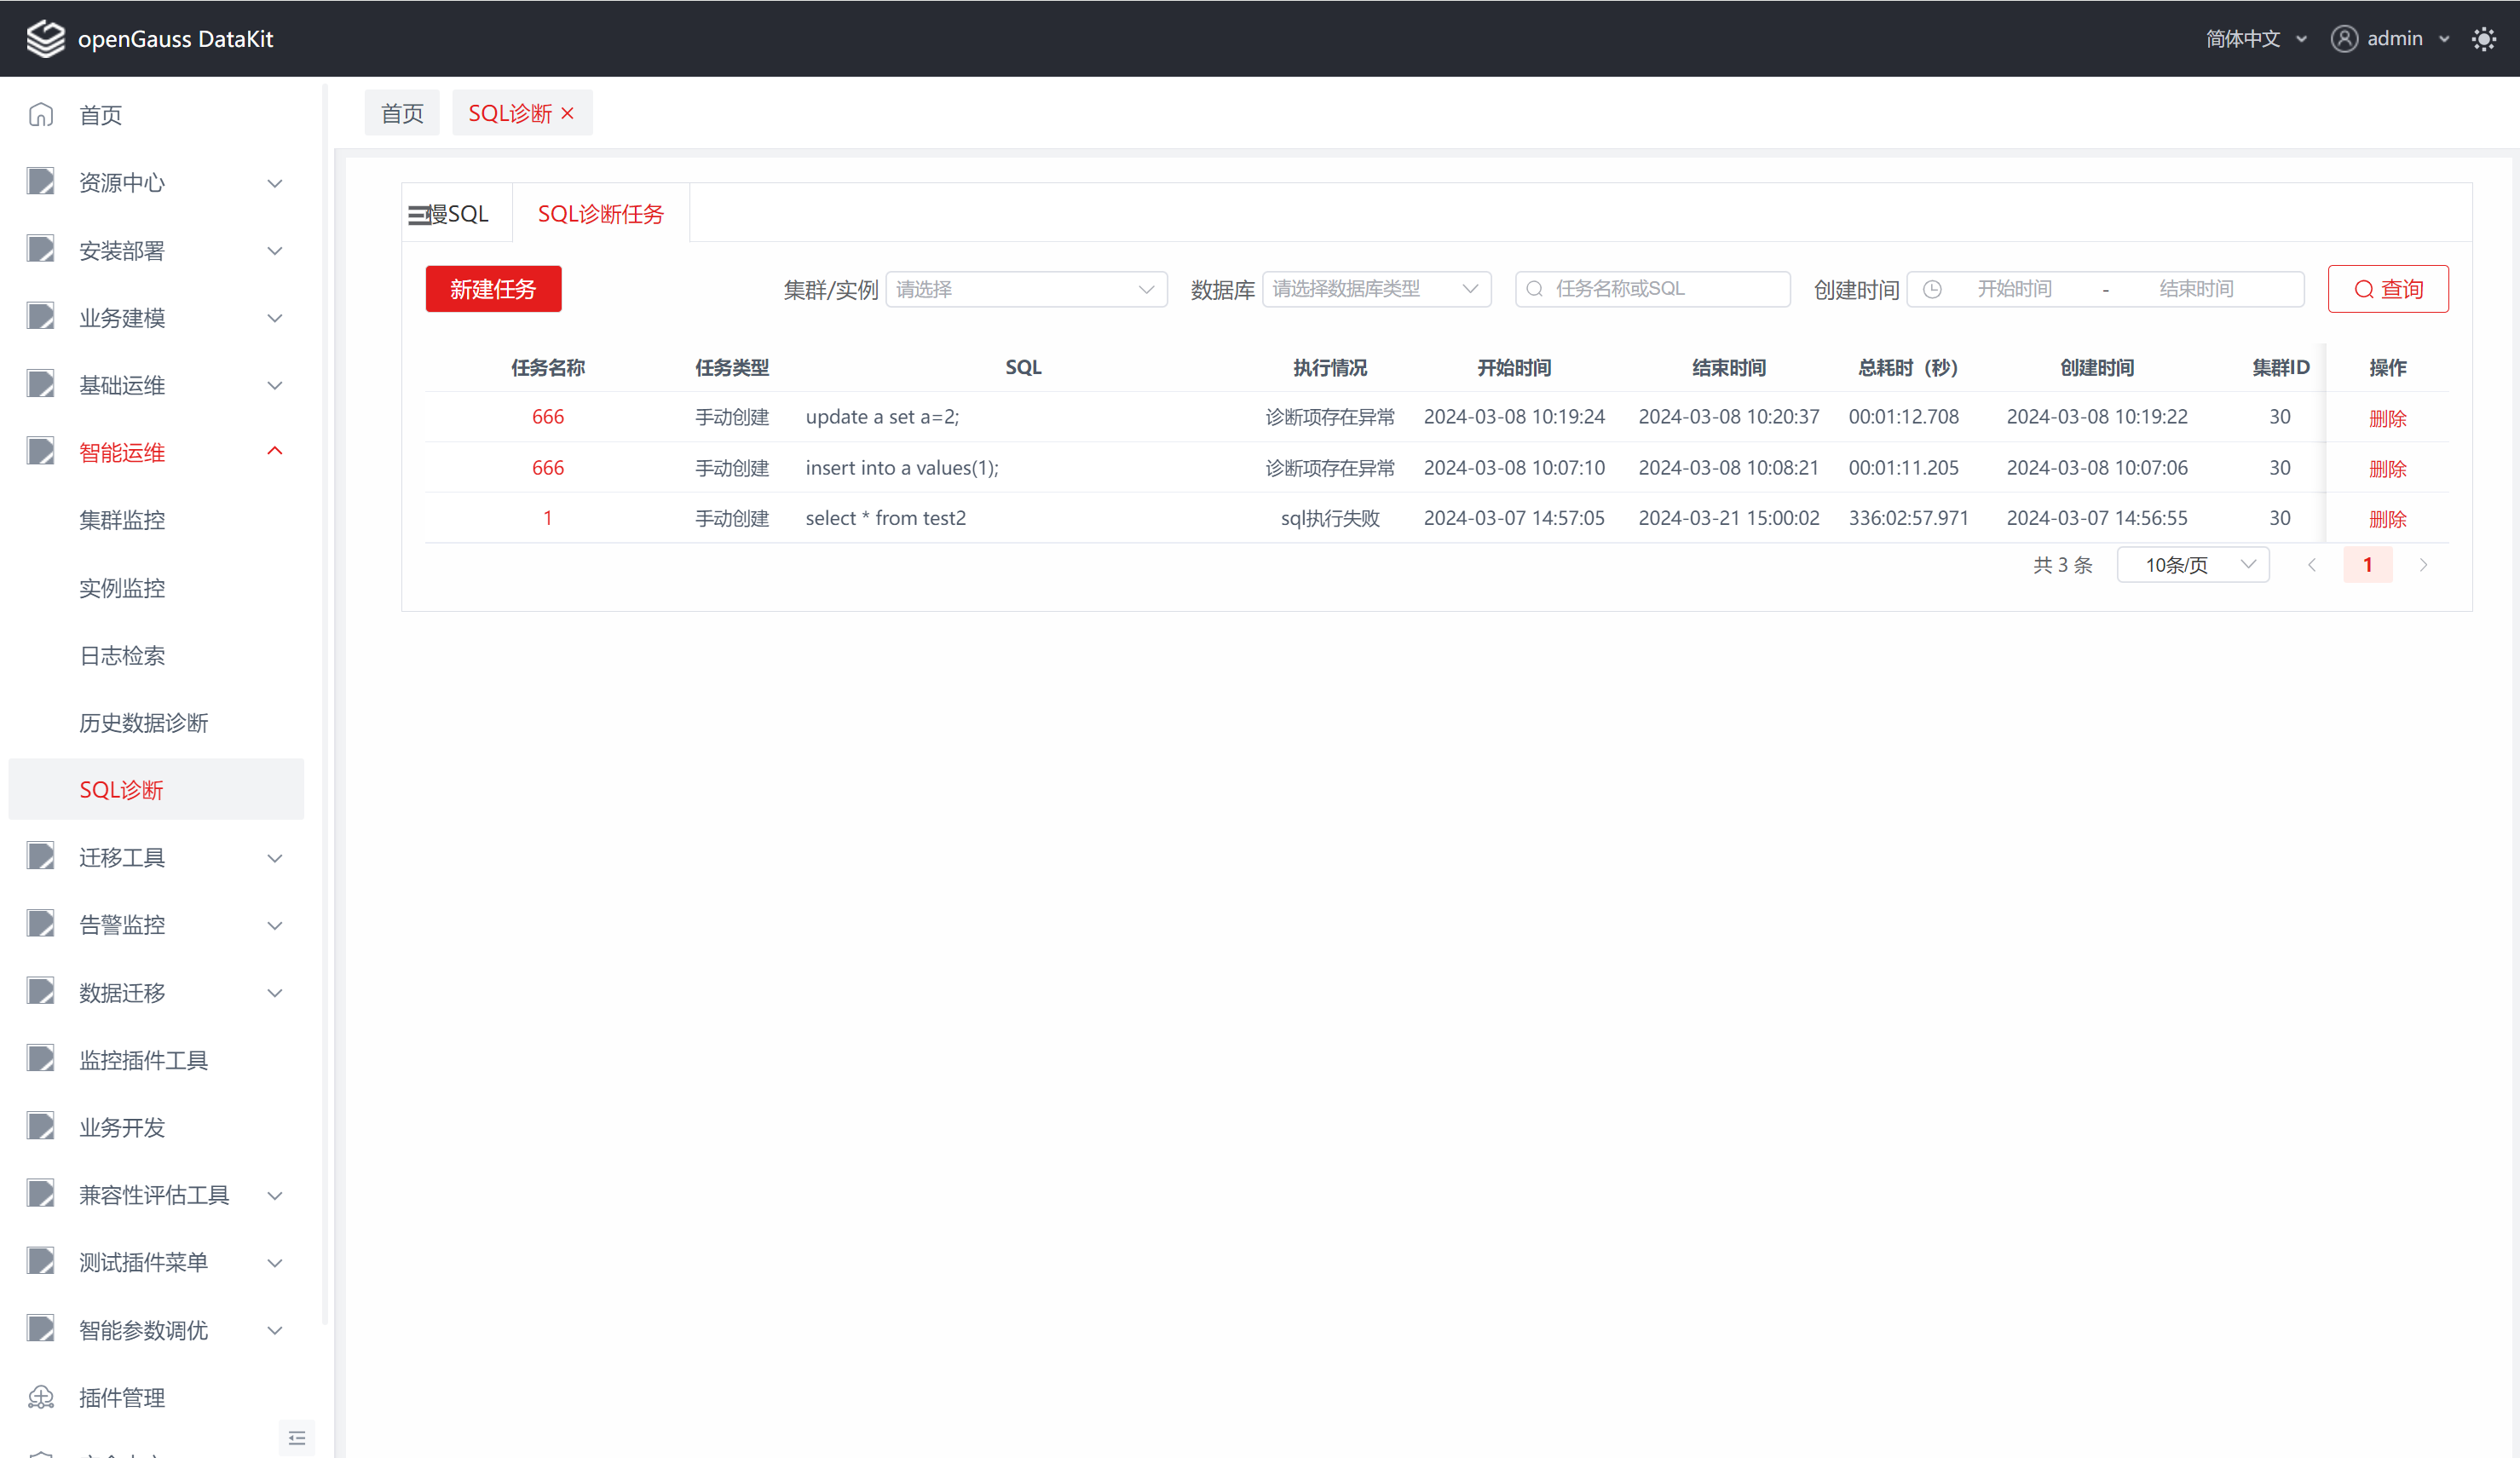Open the 集群/实例 dropdown
The height and width of the screenshot is (1458, 2520).
[1026, 289]
